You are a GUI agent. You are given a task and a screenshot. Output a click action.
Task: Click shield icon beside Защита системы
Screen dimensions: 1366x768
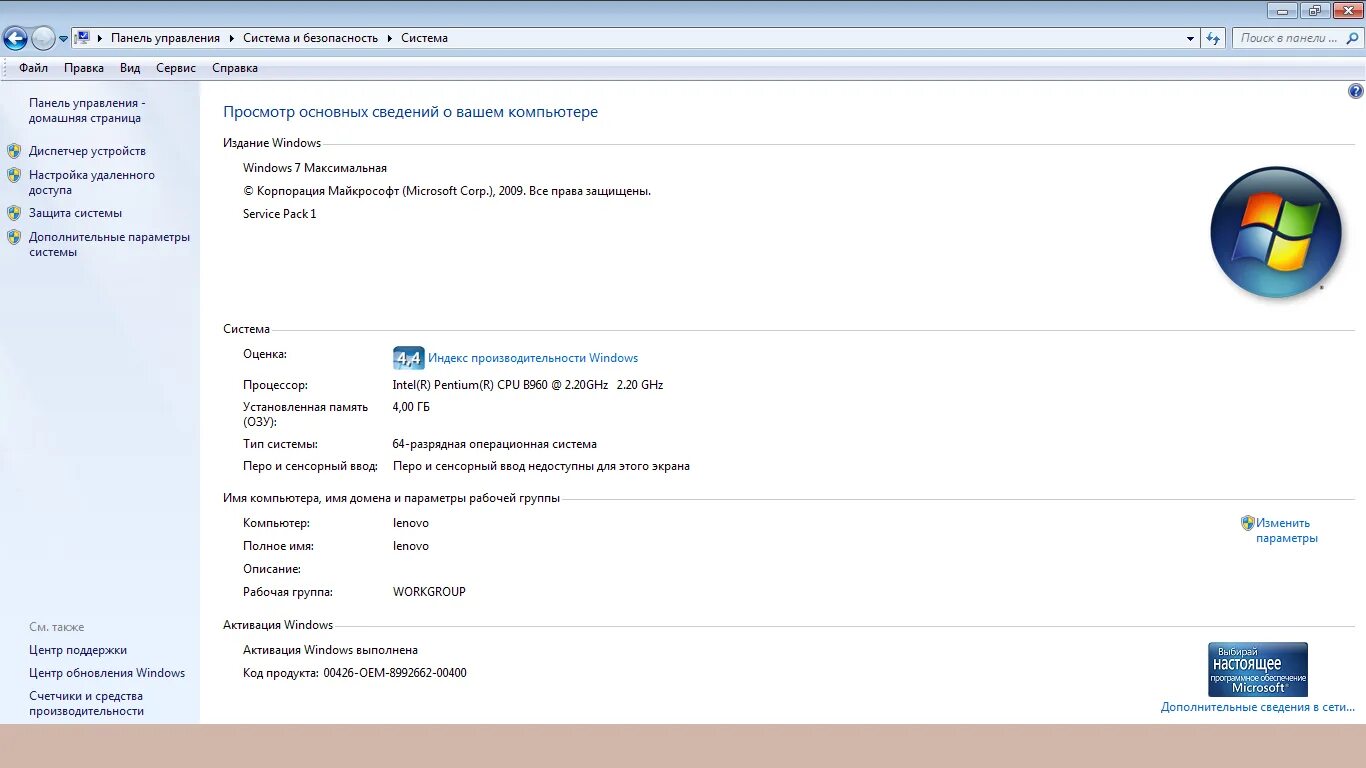tap(14, 213)
